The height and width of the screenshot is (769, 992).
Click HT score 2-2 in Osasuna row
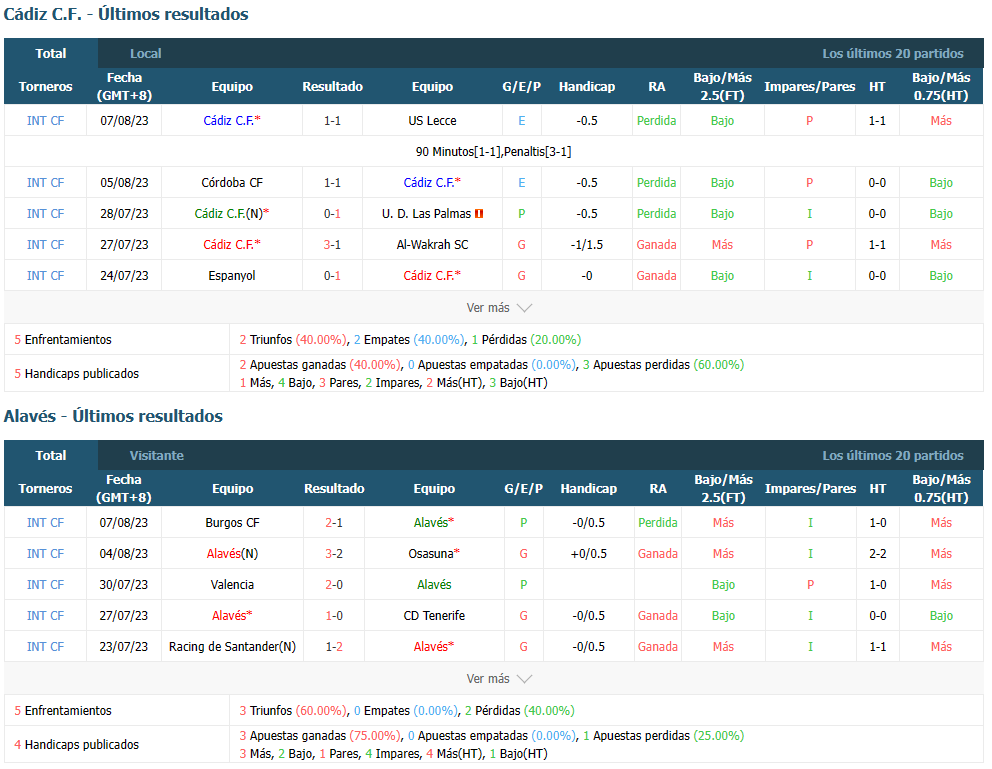(x=877, y=553)
